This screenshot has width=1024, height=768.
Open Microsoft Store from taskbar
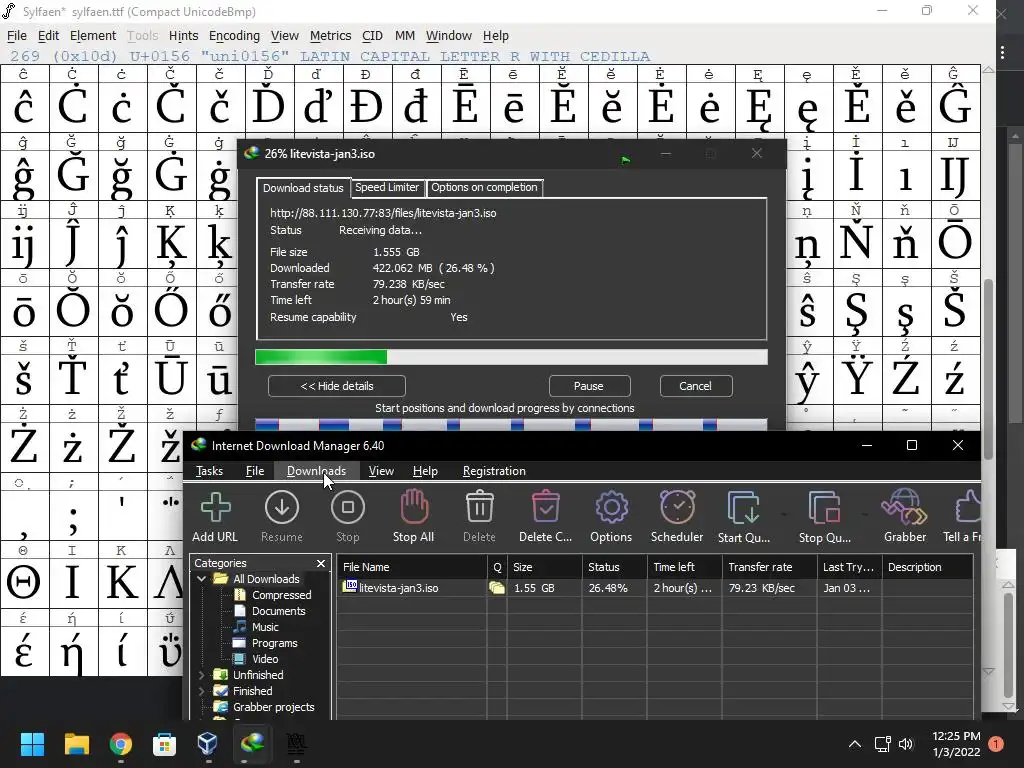(x=164, y=744)
